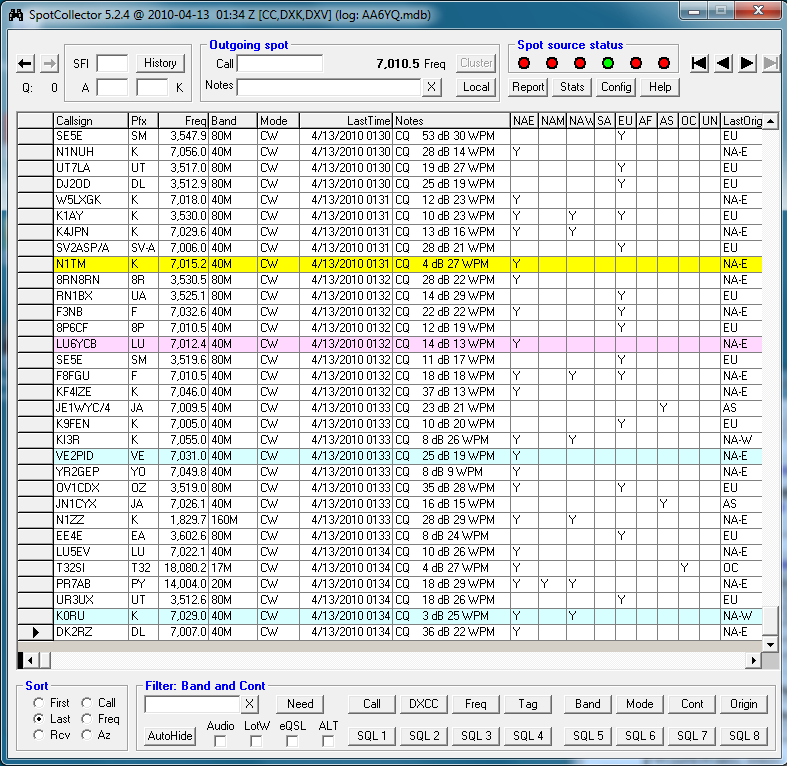Click the Need filter button
This screenshot has width=787, height=766.
300,704
